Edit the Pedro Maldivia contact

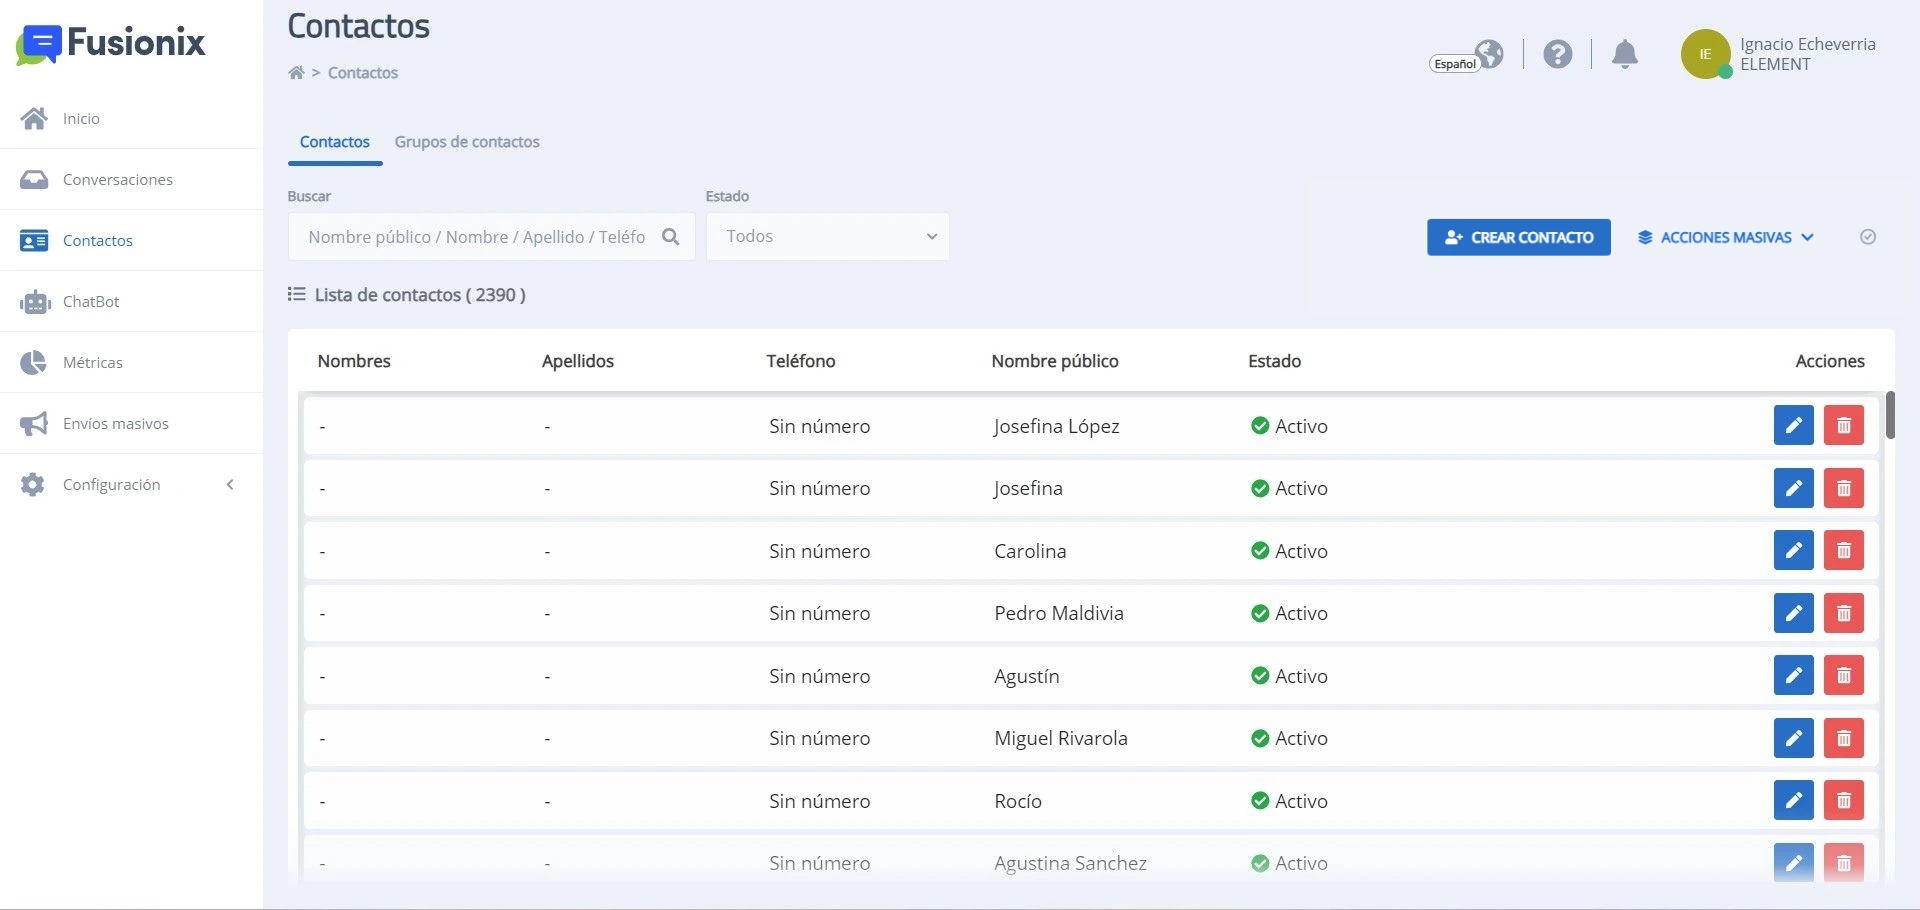1793,613
